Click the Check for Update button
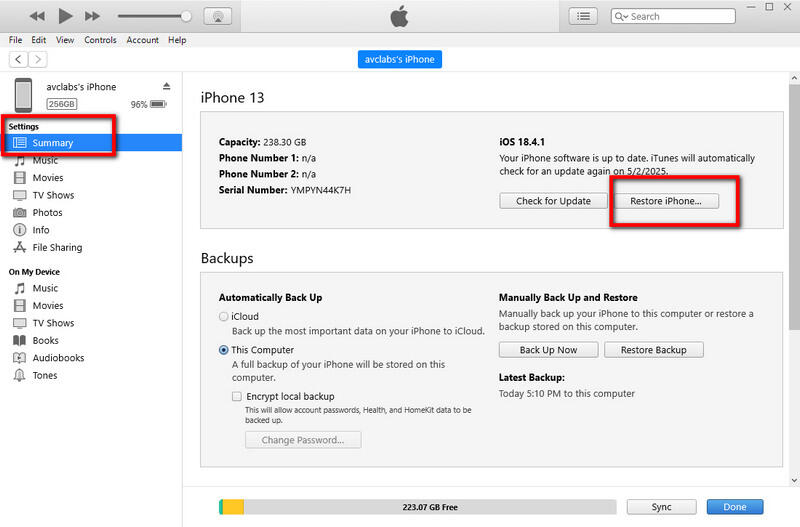The height and width of the screenshot is (527, 800). pyautogui.click(x=553, y=201)
